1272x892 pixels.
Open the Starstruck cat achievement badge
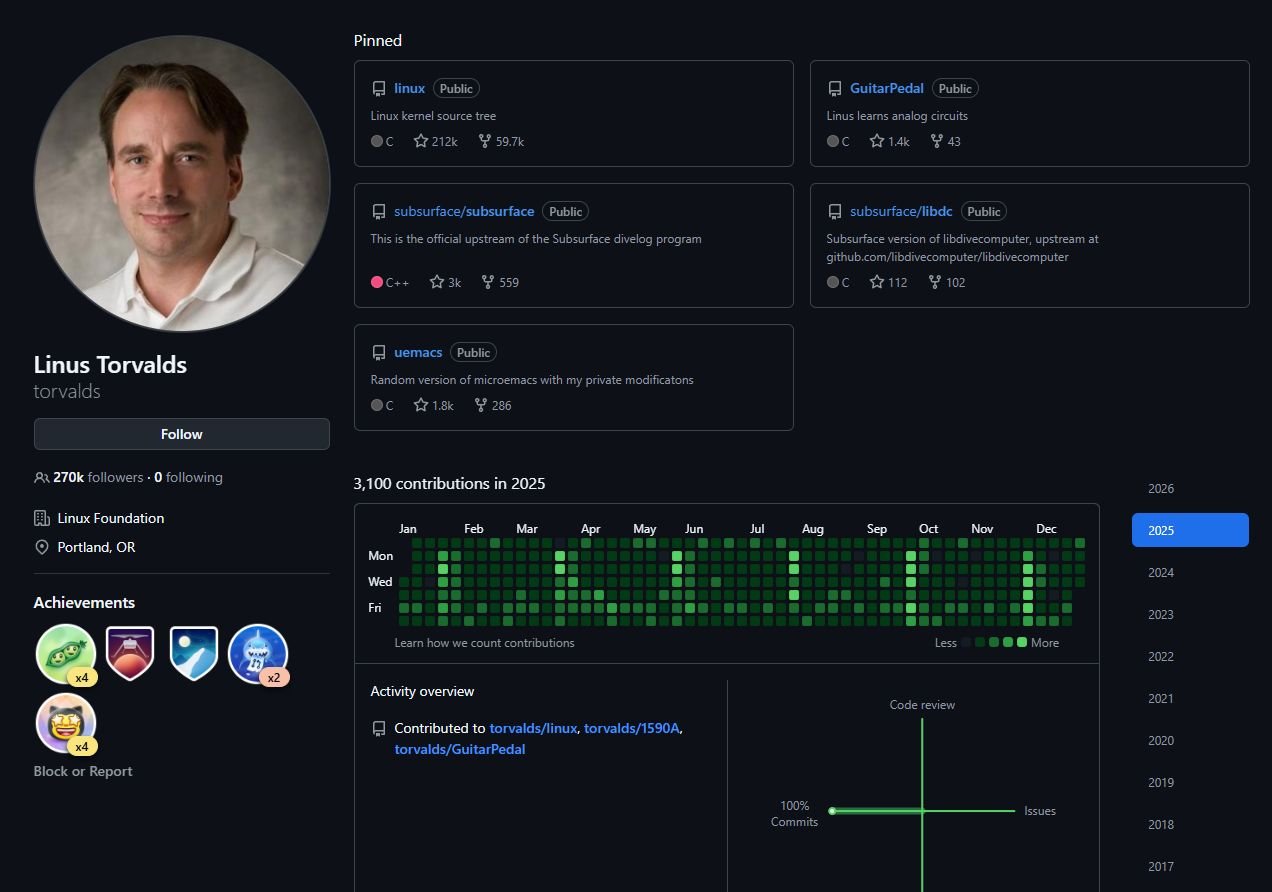click(66, 723)
